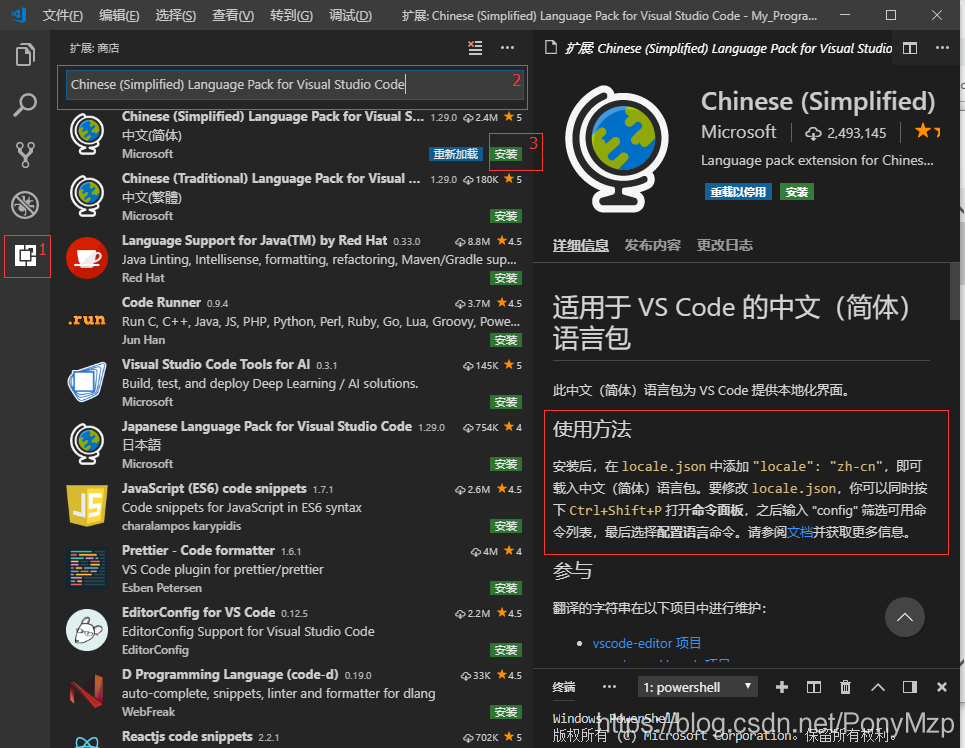Install the Japanese Language Pack

(x=506, y=464)
